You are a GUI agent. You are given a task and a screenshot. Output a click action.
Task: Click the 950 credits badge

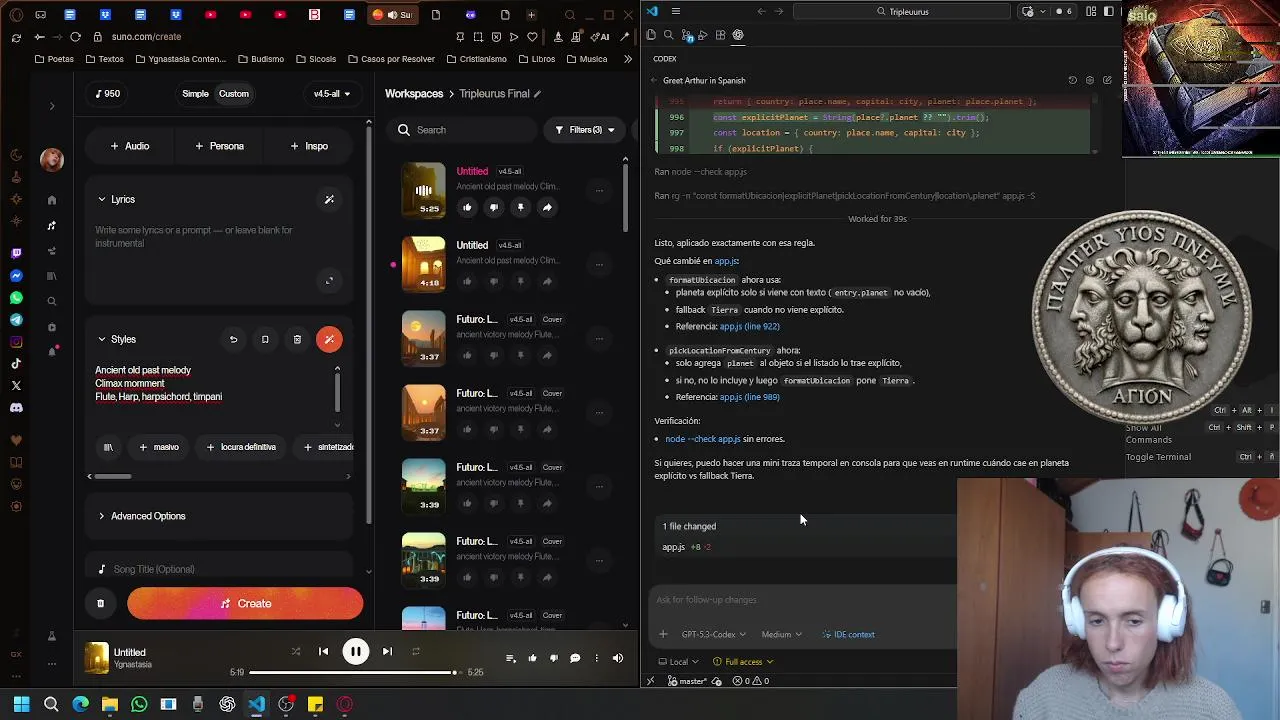pos(108,94)
